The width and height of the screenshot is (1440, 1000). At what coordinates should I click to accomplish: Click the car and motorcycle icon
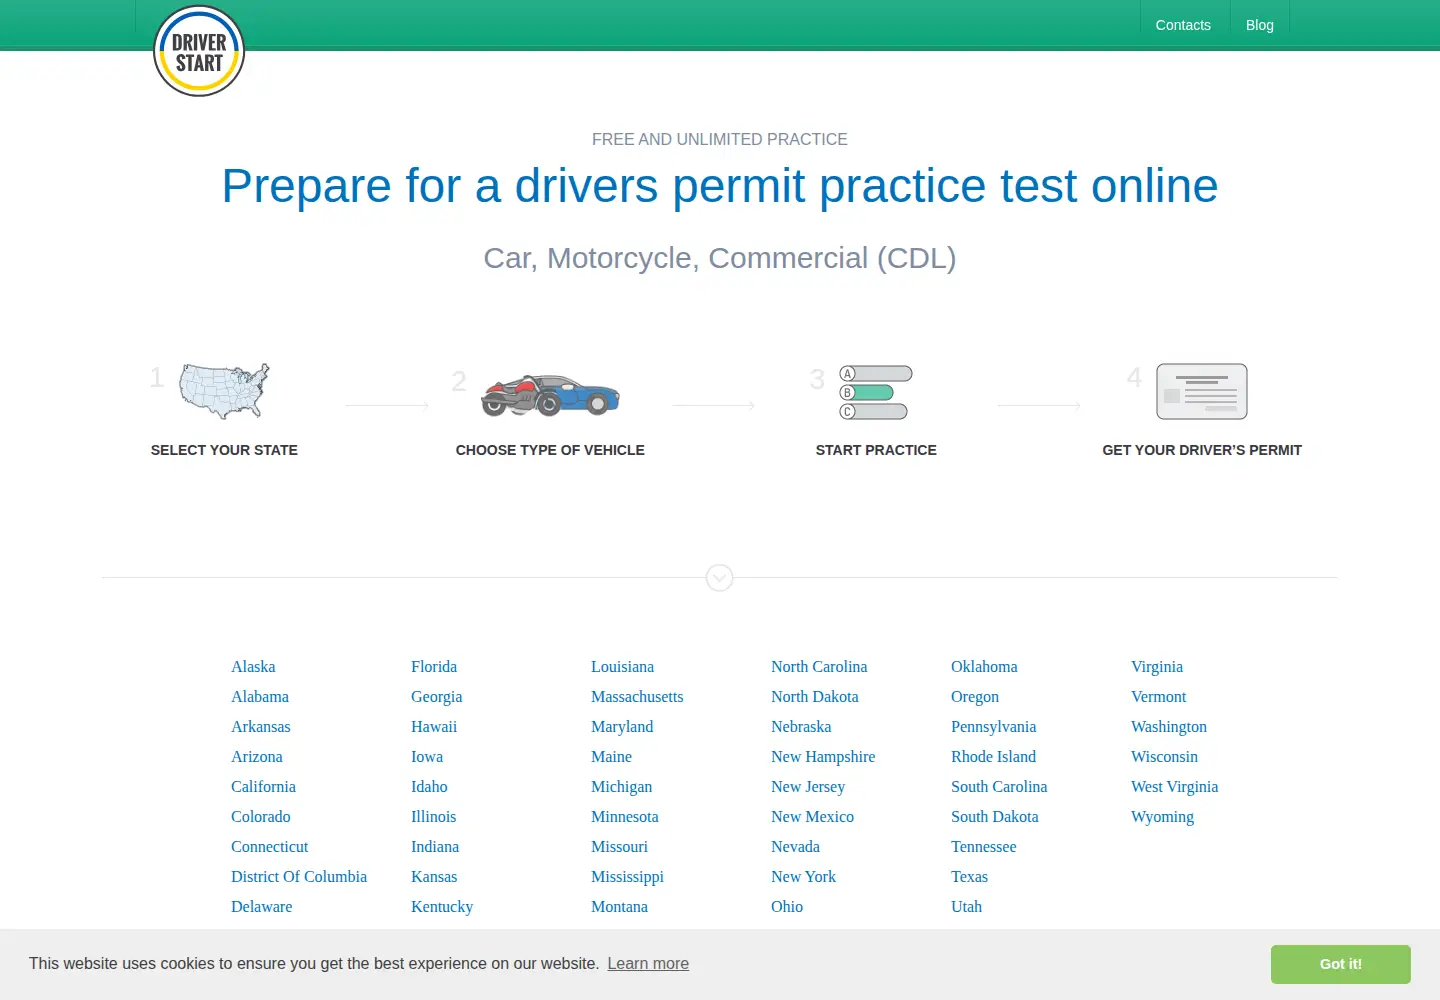550,395
